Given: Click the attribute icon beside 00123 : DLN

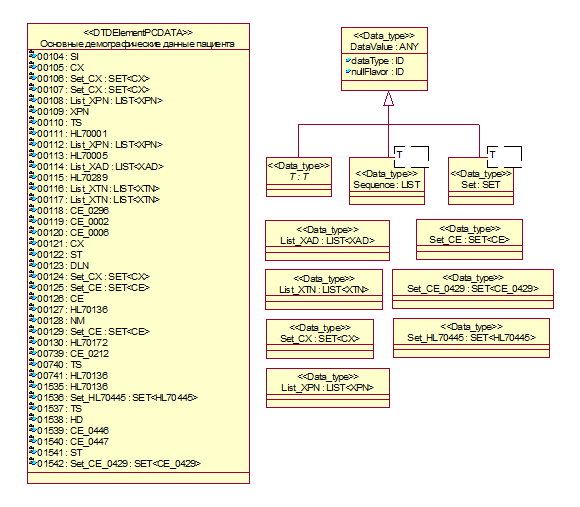Looking at the screenshot, I should pyautogui.click(x=33, y=265).
